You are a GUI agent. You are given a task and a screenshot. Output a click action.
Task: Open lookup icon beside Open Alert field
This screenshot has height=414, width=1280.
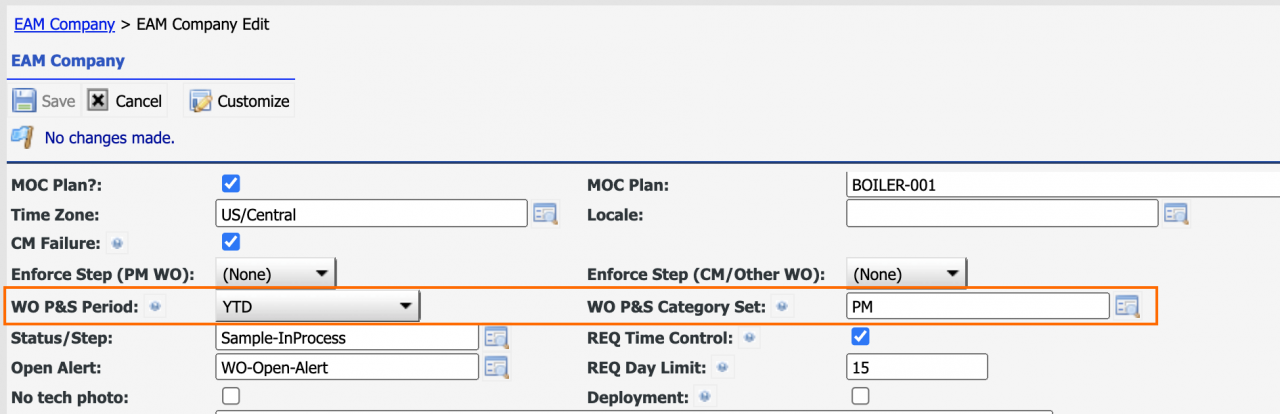coord(496,367)
